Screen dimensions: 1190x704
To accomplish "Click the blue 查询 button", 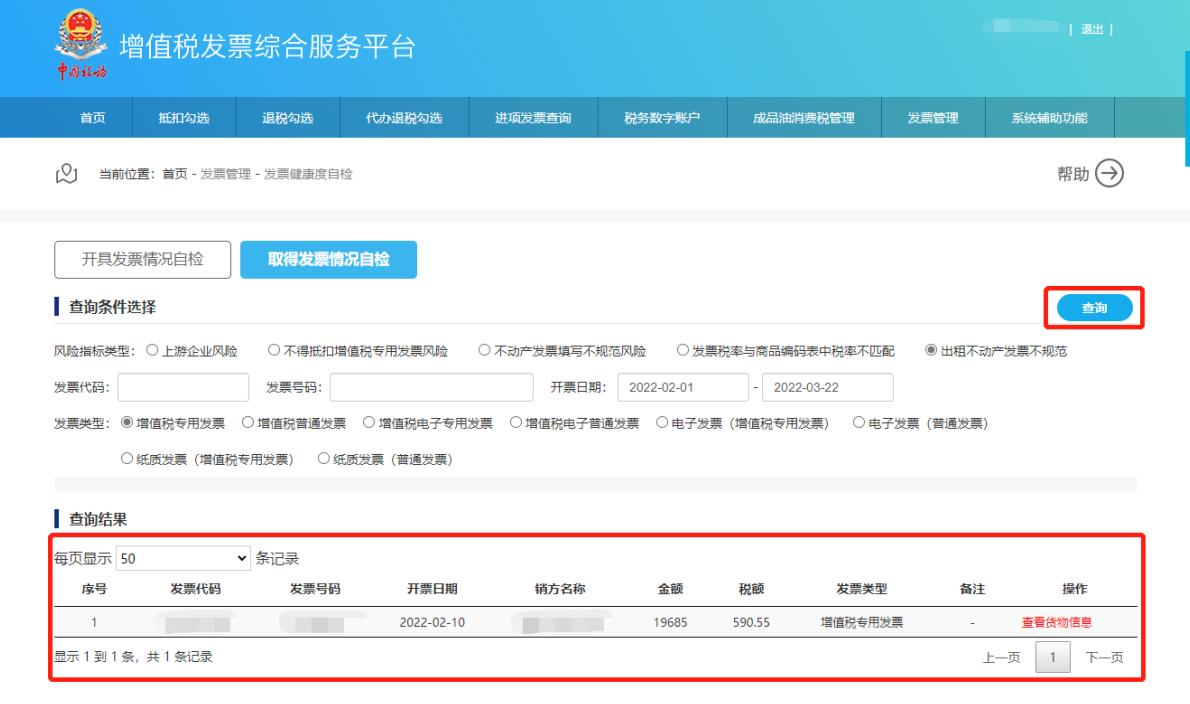I will click(1094, 309).
